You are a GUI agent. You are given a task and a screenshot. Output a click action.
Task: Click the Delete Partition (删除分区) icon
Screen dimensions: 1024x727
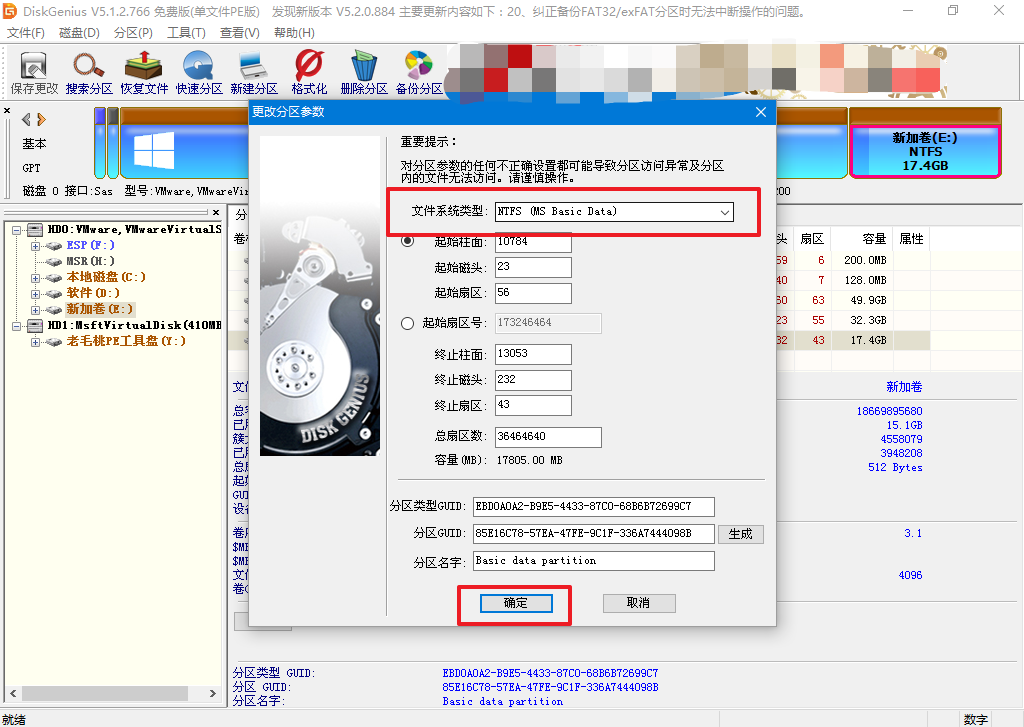[x=364, y=73]
